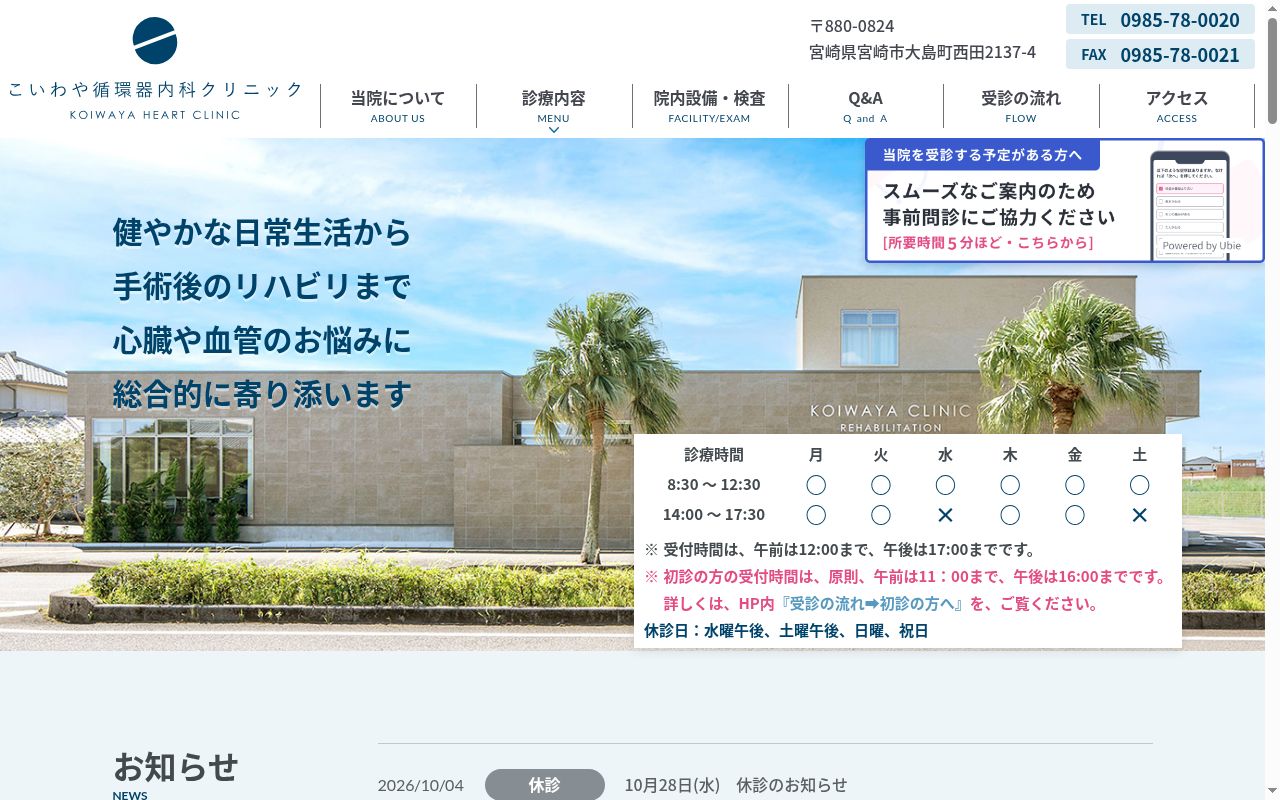Click the 水 column header
The image size is (1280, 800).
(945, 455)
